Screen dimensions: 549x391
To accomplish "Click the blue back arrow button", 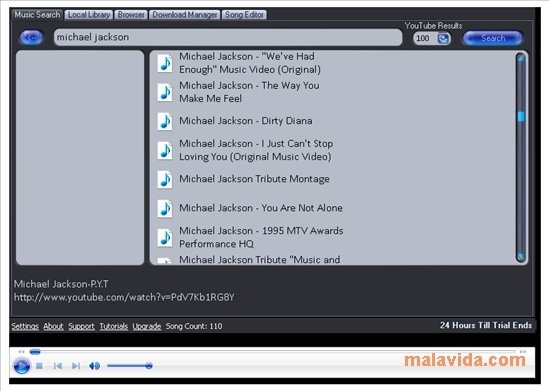I will pyautogui.click(x=32, y=37).
